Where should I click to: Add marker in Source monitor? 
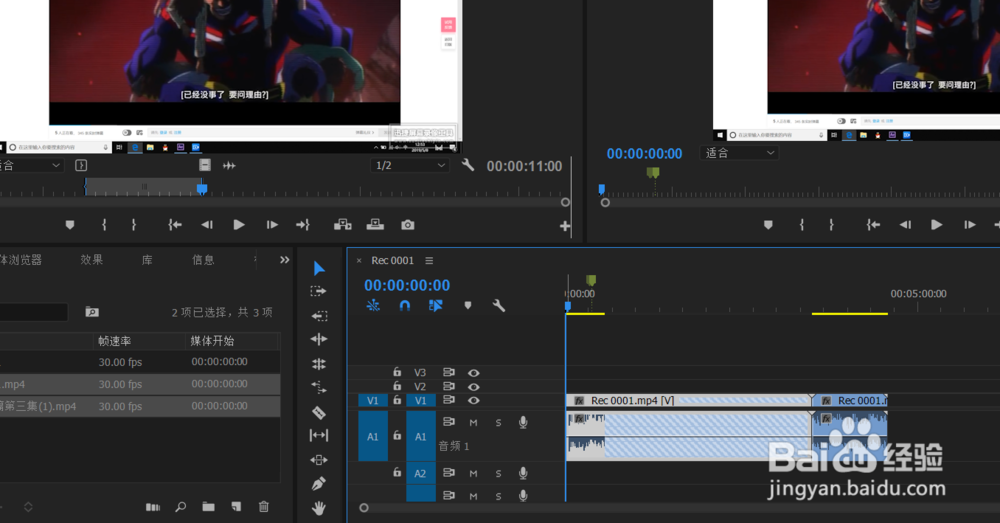pos(70,225)
